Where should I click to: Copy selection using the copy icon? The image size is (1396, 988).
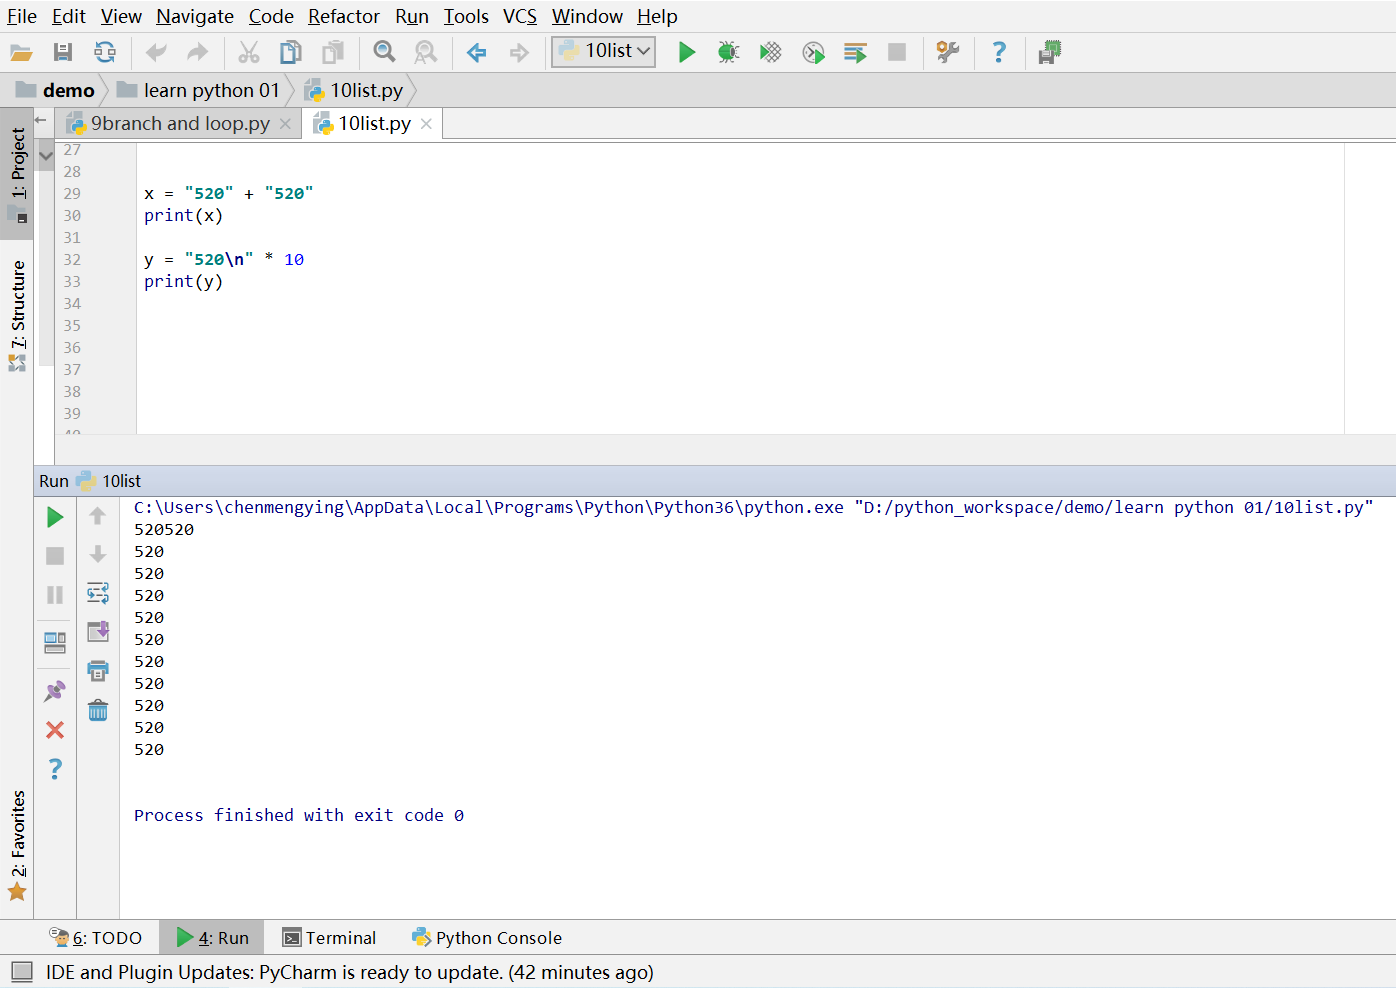coord(290,52)
